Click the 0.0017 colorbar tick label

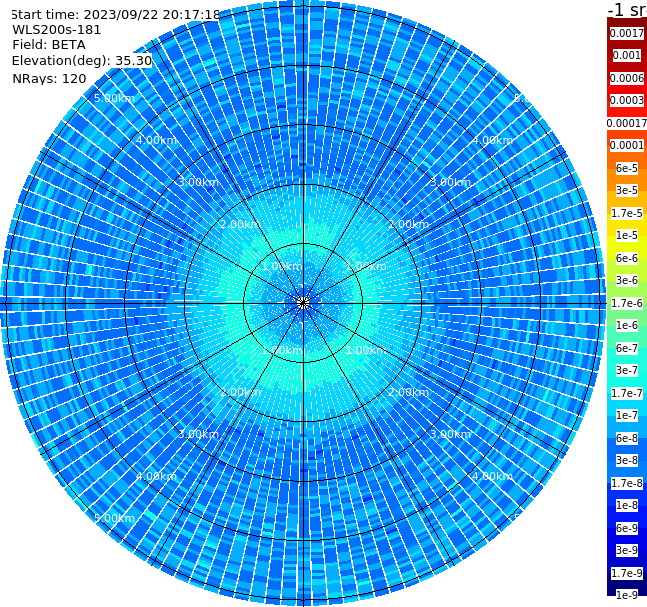pos(627,33)
